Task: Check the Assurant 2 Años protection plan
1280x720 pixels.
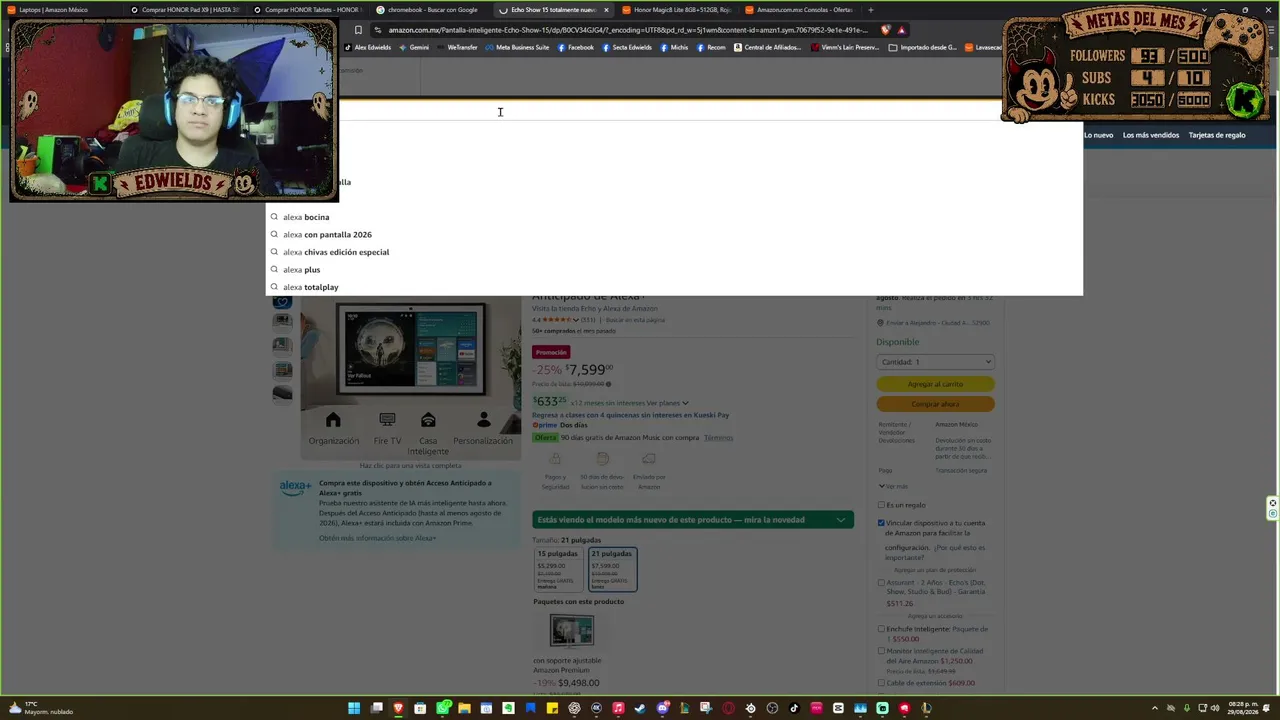Action: [881, 582]
